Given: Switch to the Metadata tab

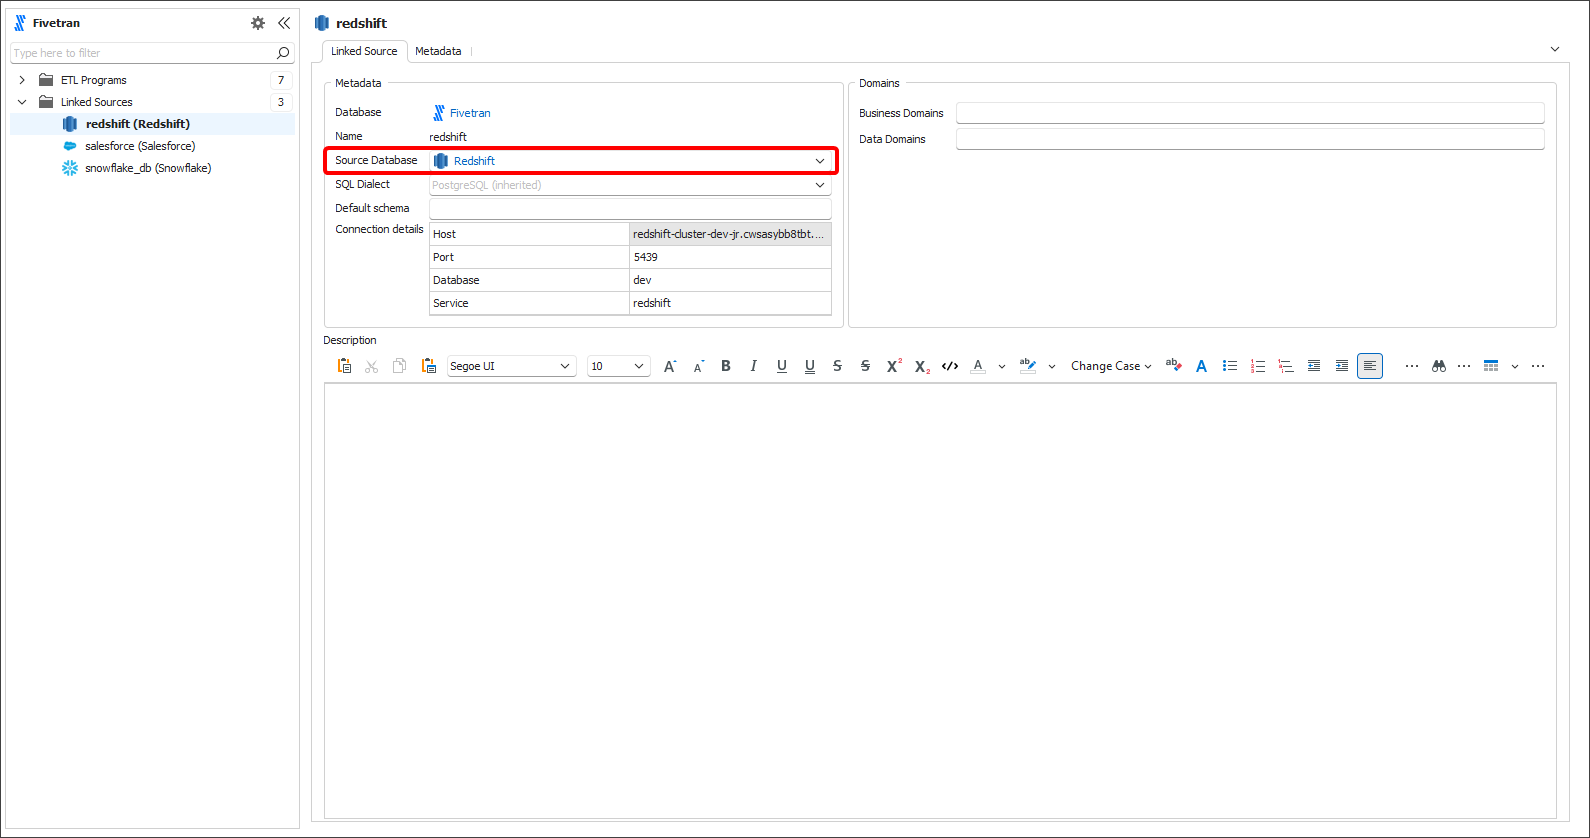Looking at the screenshot, I should click(x=438, y=51).
